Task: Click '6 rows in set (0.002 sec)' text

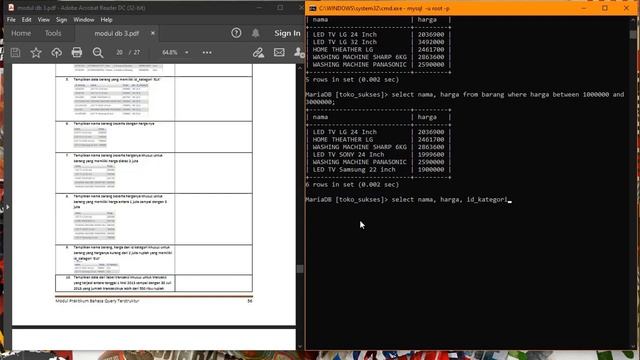Action: [x=352, y=184]
